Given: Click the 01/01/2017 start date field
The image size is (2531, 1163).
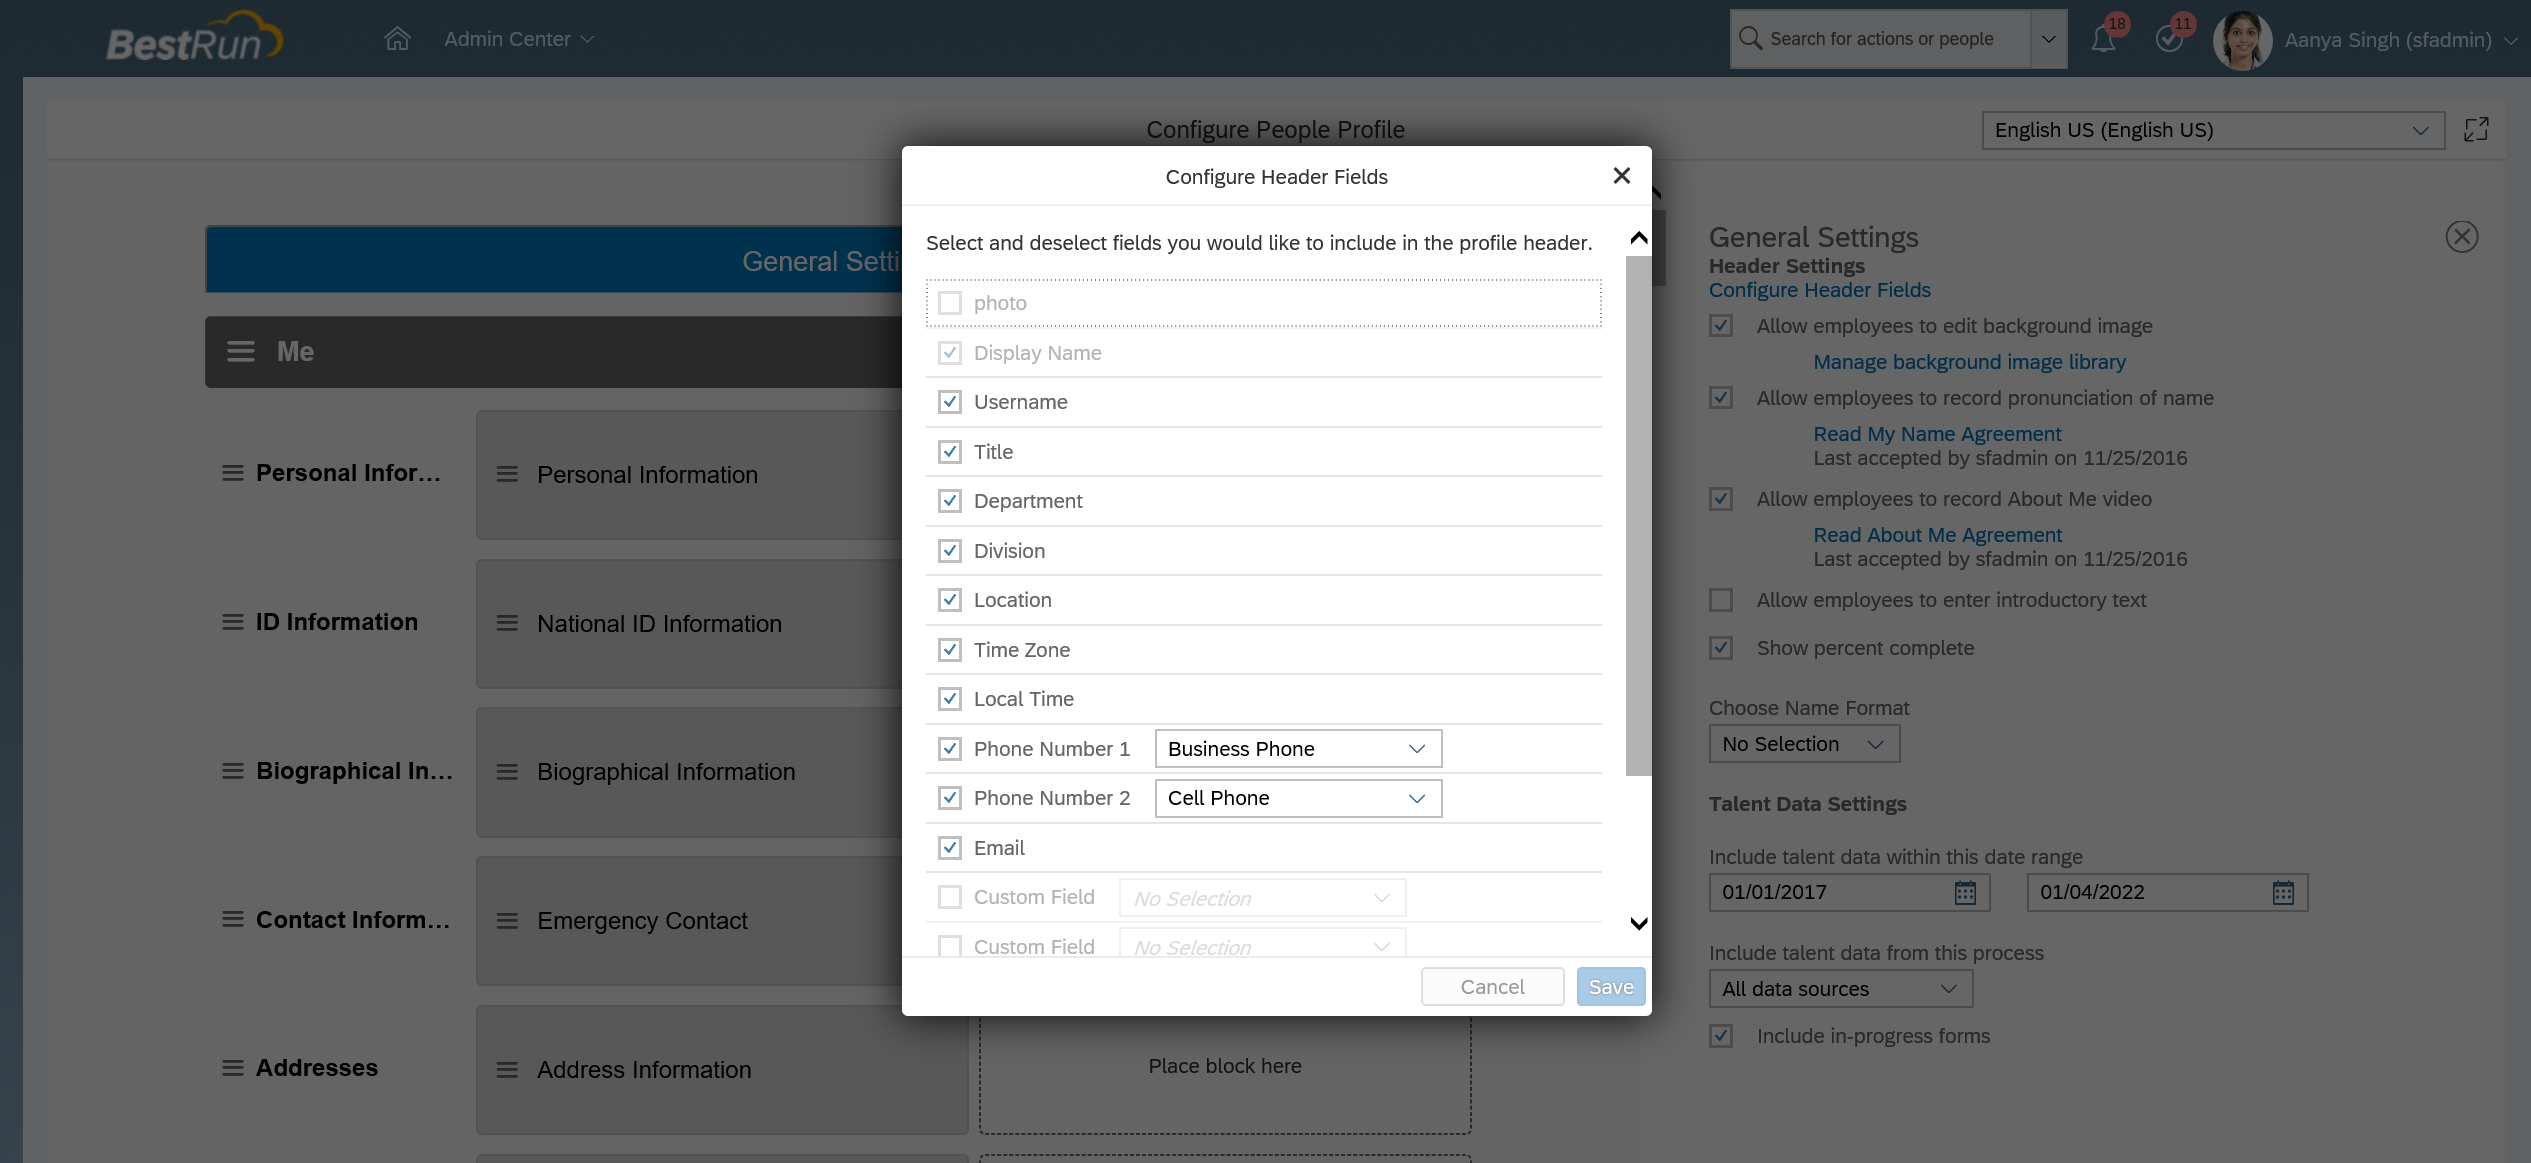Looking at the screenshot, I should coord(1849,892).
